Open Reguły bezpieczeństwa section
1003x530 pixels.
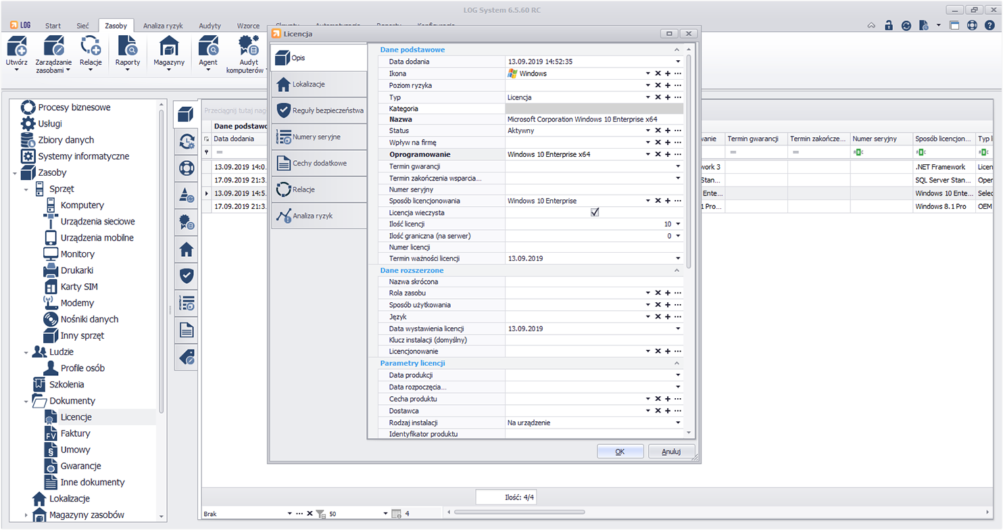(319, 110)
